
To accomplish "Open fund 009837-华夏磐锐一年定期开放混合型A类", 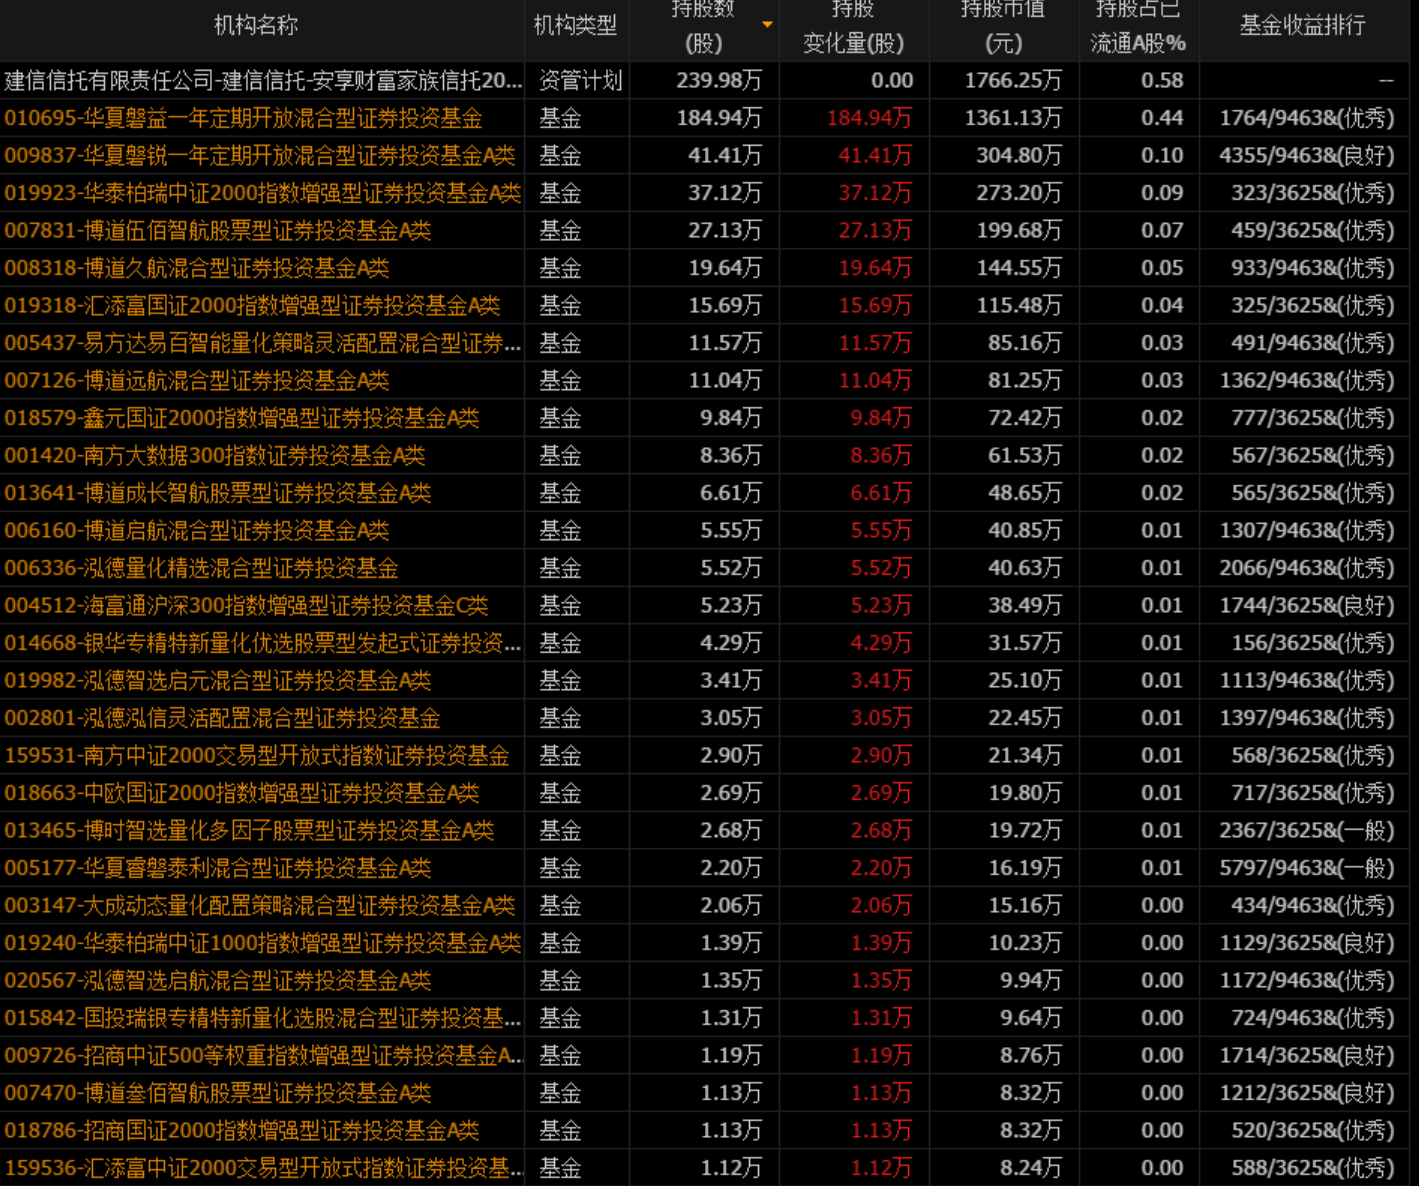I will coord(260,156).
